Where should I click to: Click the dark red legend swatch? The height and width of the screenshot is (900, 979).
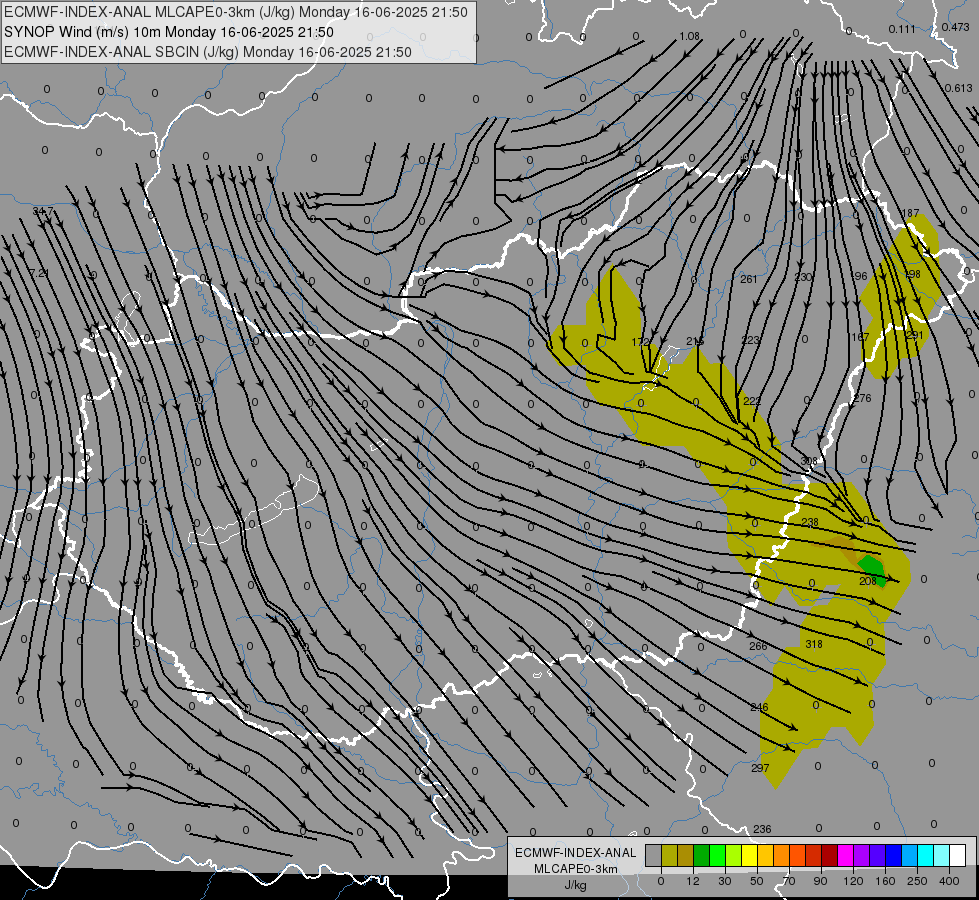(x=829, y=856)
